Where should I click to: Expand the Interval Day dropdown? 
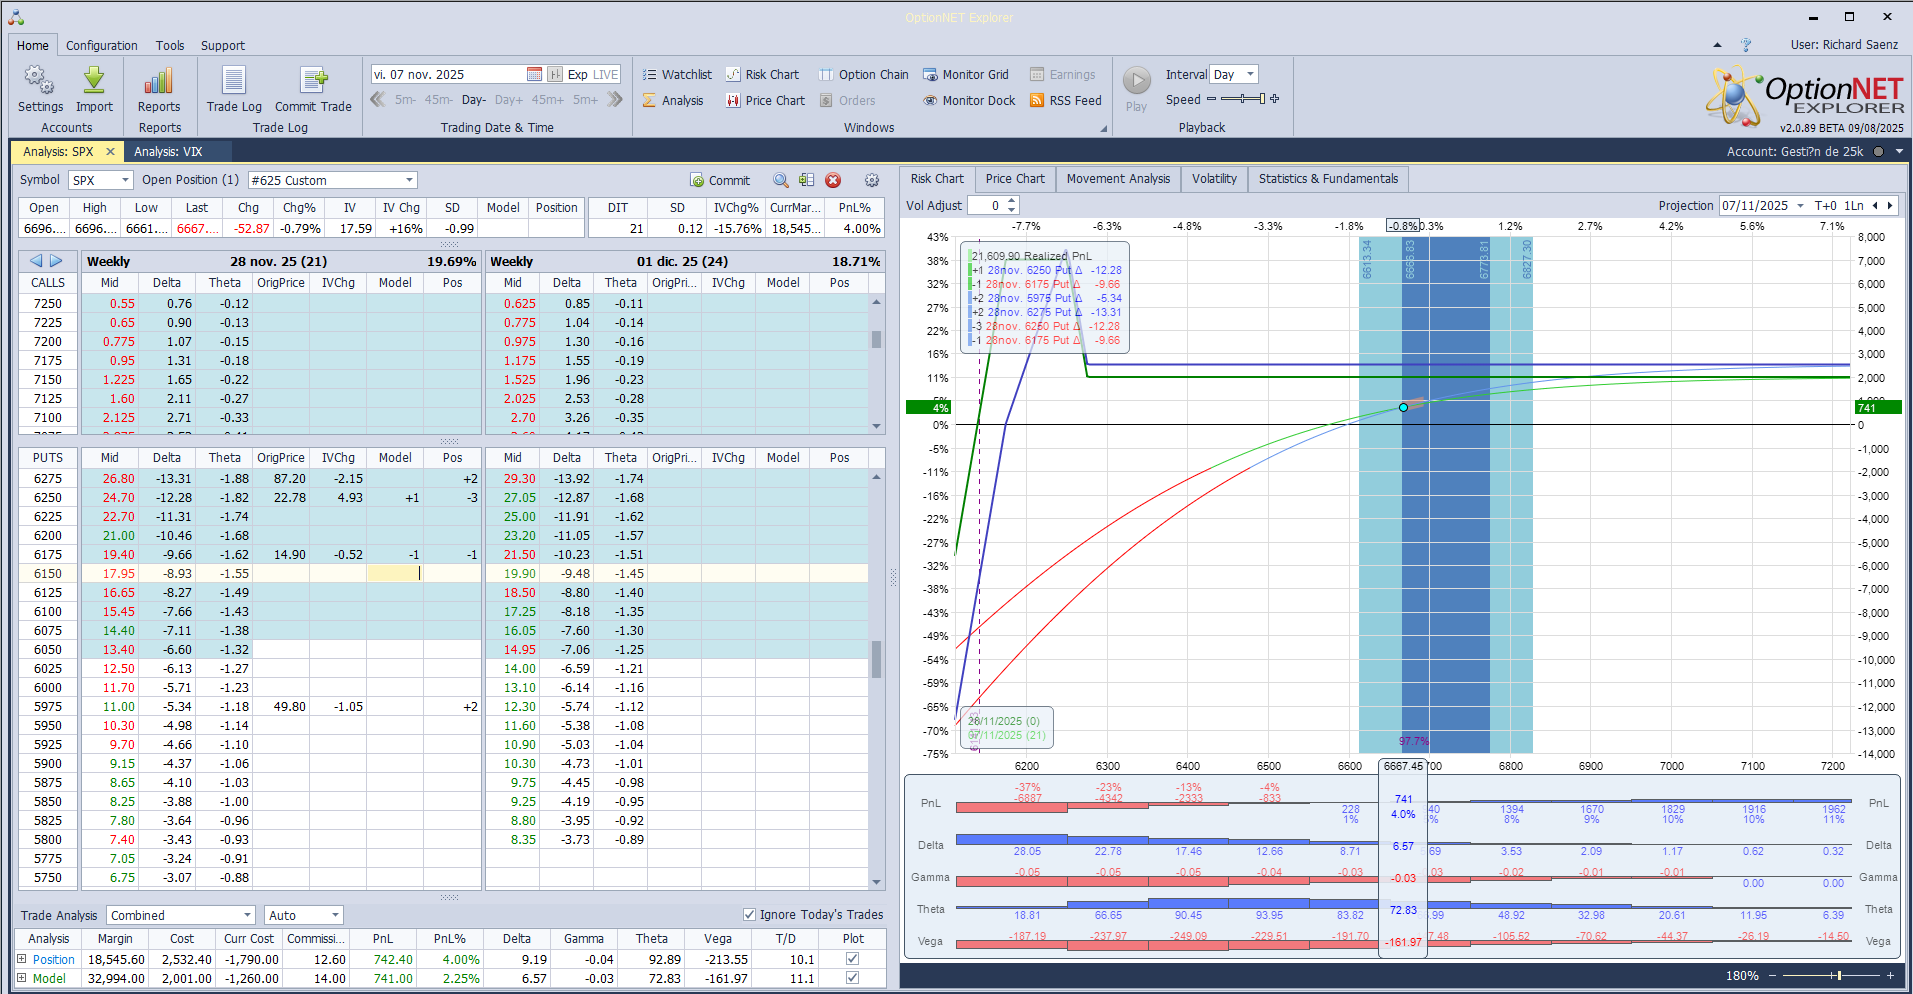(x=1250, y=75)
